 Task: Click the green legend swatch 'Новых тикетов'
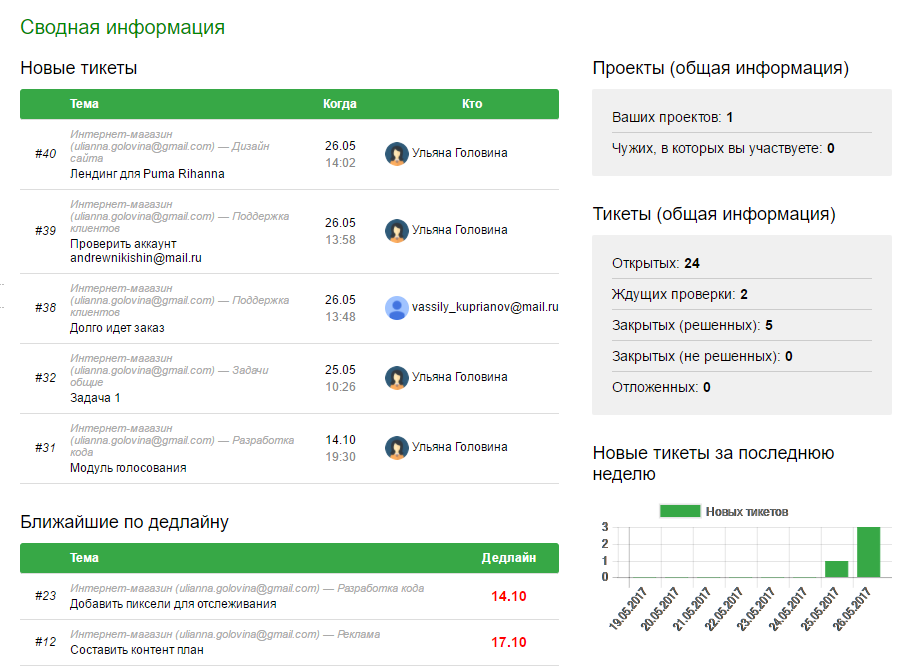click(x=680, y=511)
